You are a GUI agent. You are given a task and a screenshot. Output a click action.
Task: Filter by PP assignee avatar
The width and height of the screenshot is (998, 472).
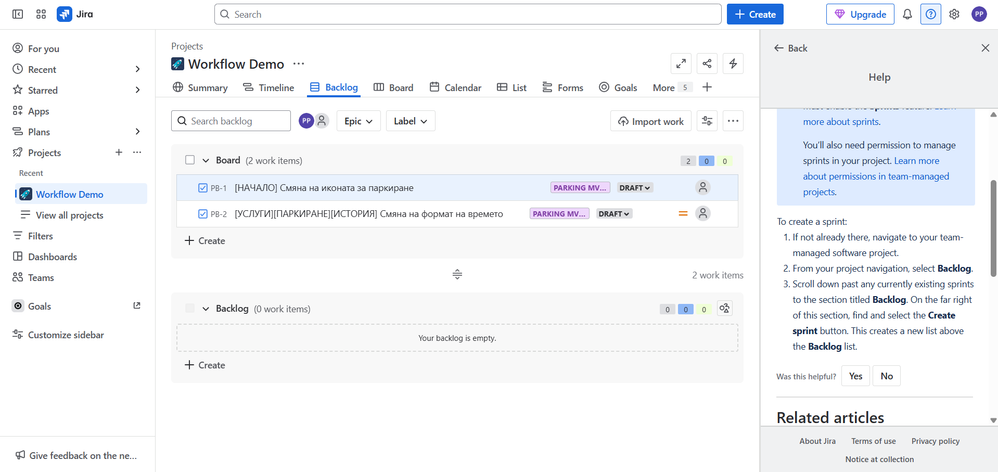point(306,121)
